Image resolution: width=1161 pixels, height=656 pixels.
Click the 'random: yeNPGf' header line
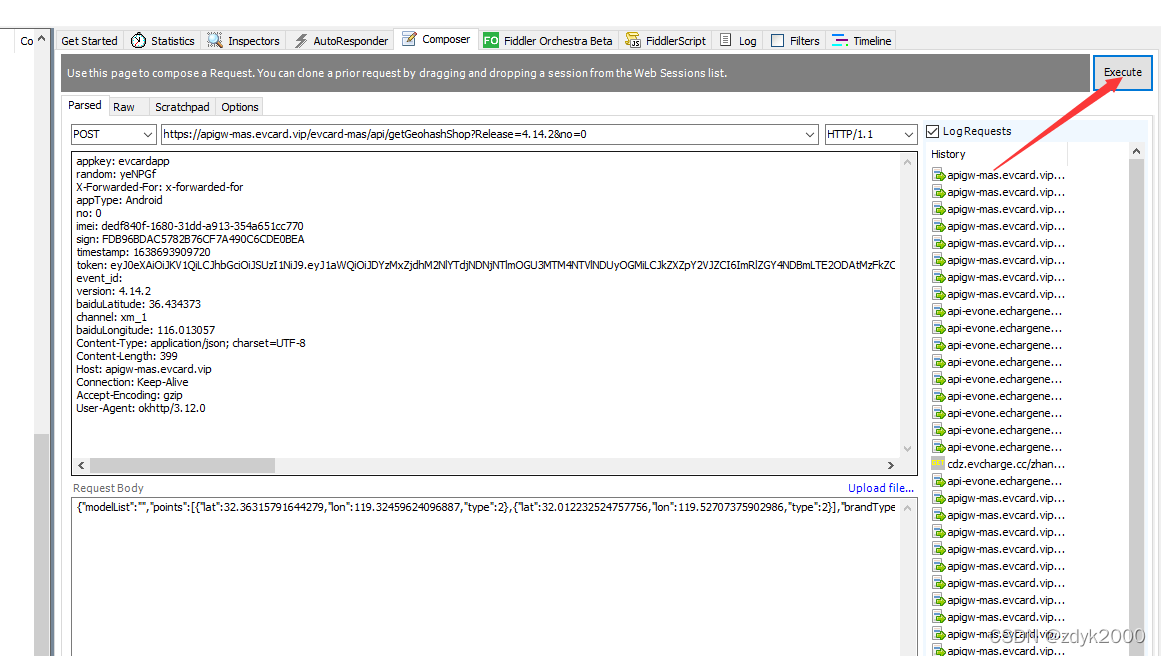click(116, 174)
